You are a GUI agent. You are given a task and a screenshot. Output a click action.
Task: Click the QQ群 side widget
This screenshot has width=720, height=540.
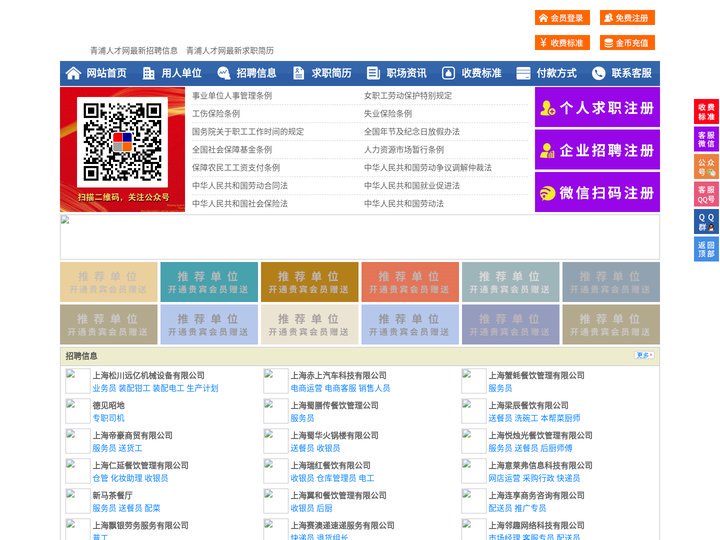(706, 222)
